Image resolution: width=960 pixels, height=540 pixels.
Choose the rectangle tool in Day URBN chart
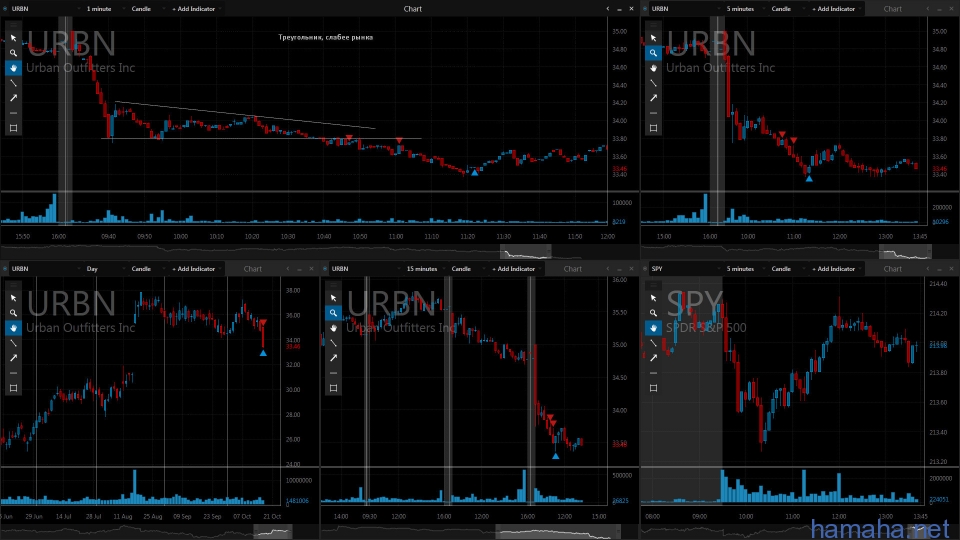(13, 388)
